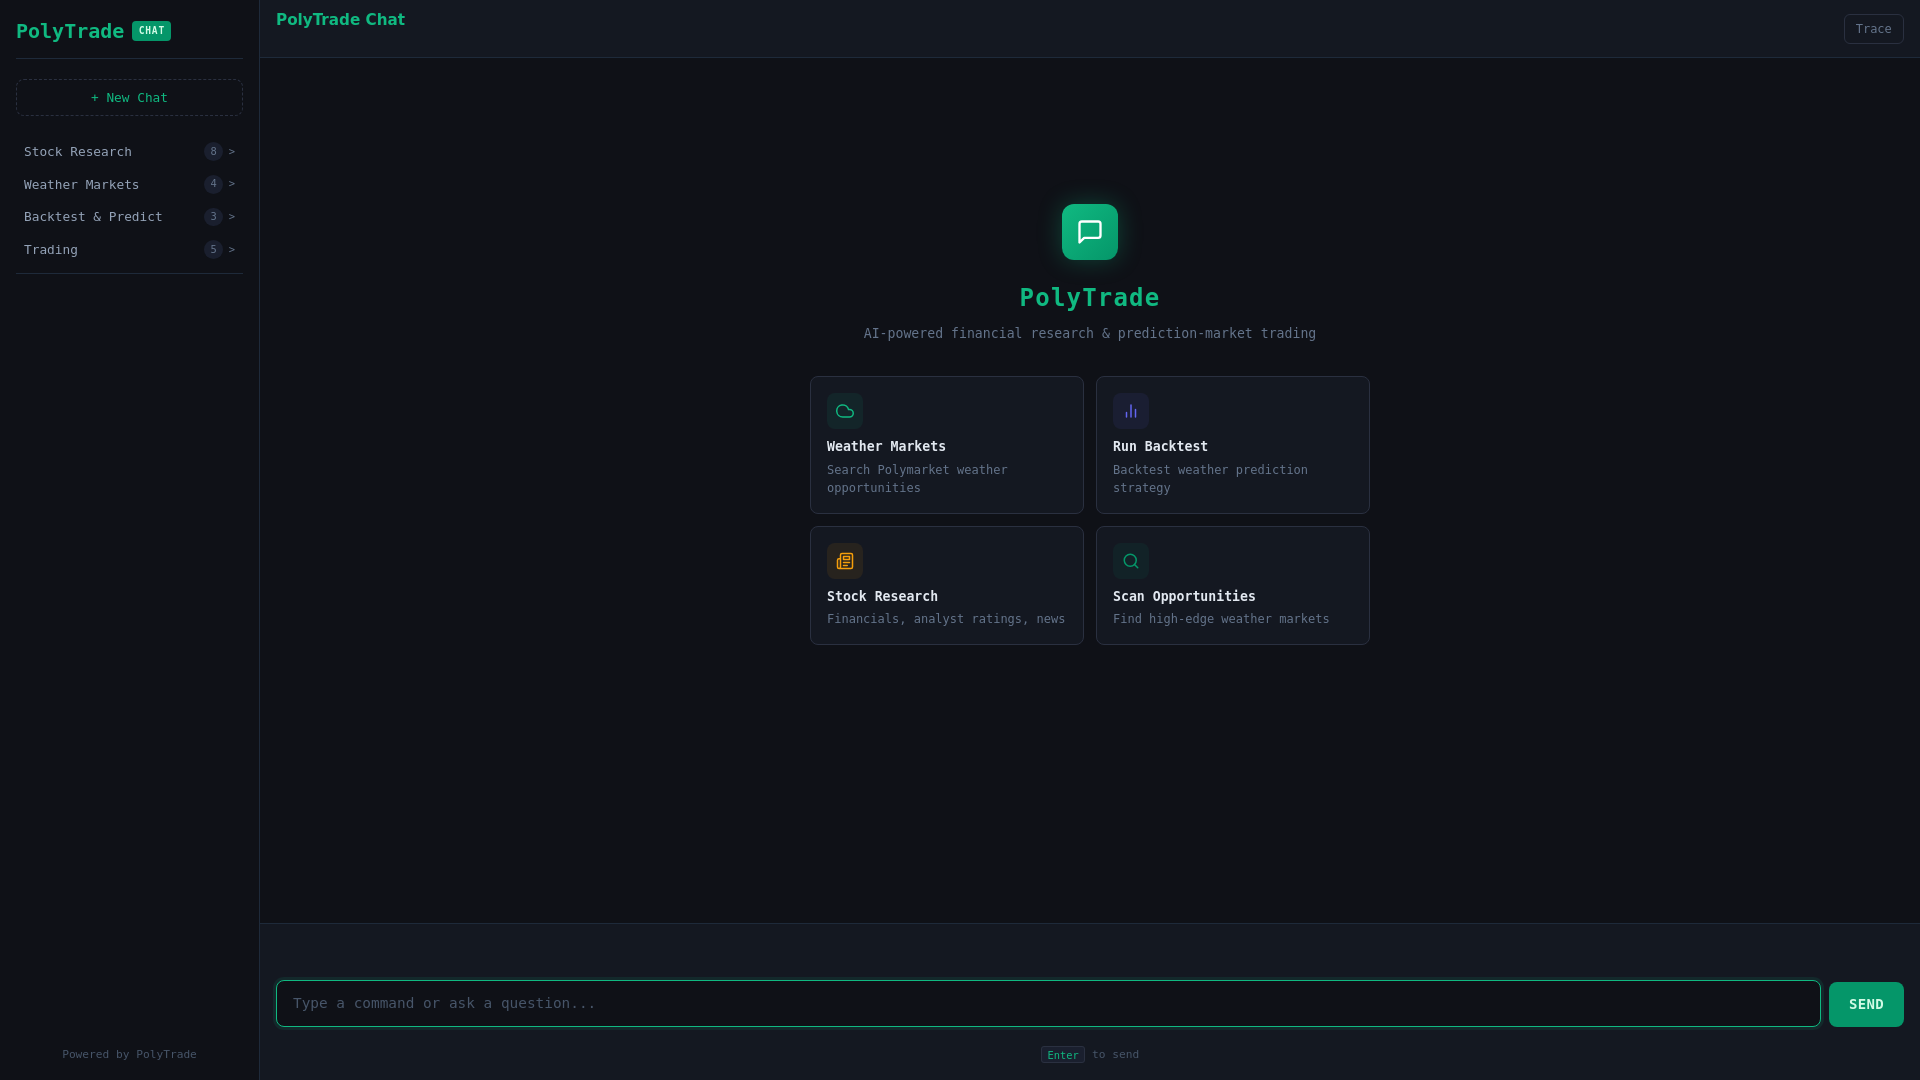Click the magnifier icon on Scan Opportunities card
1920x1080 pixels.
1131,561
